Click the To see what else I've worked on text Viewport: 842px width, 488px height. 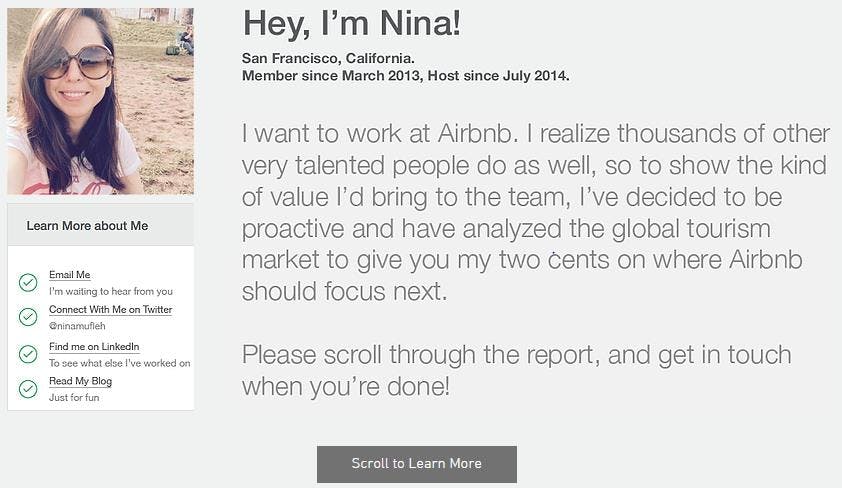coord(120,363)
